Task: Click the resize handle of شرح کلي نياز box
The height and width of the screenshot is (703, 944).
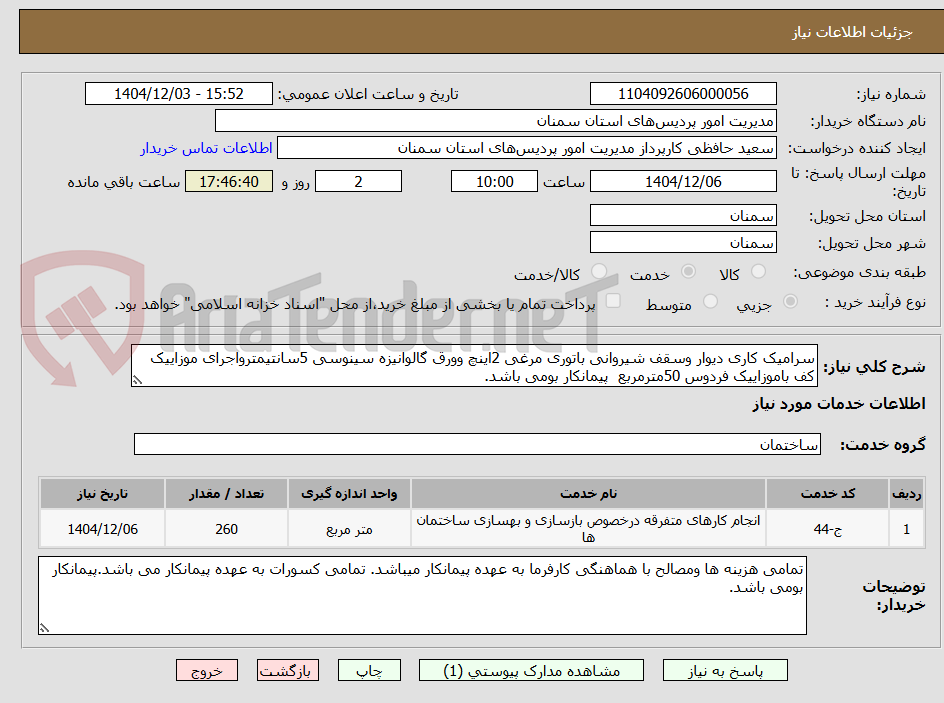Action: click(x=138, y=380)
